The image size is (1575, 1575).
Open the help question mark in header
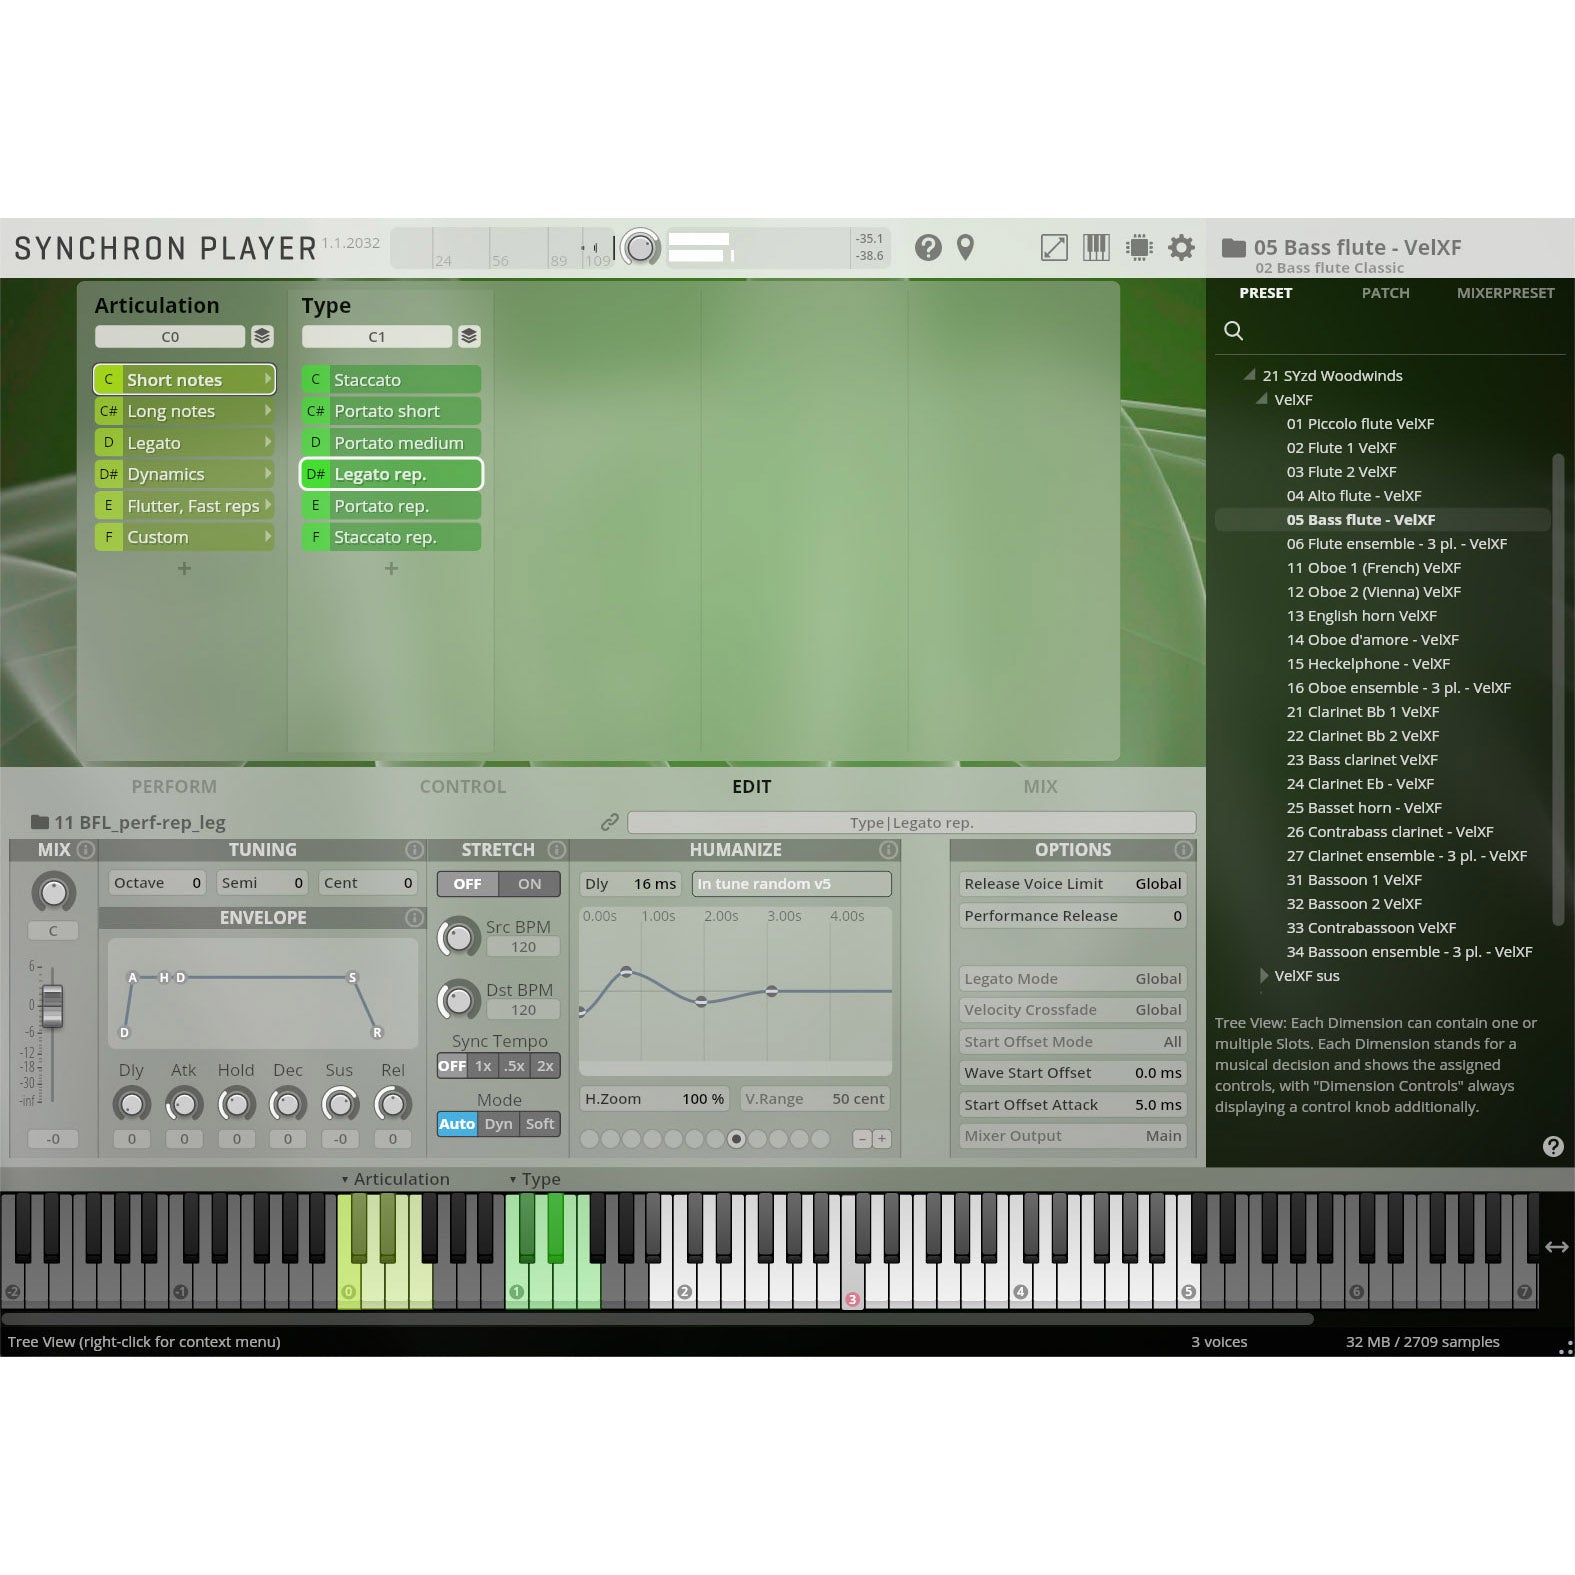pos(928,247)
